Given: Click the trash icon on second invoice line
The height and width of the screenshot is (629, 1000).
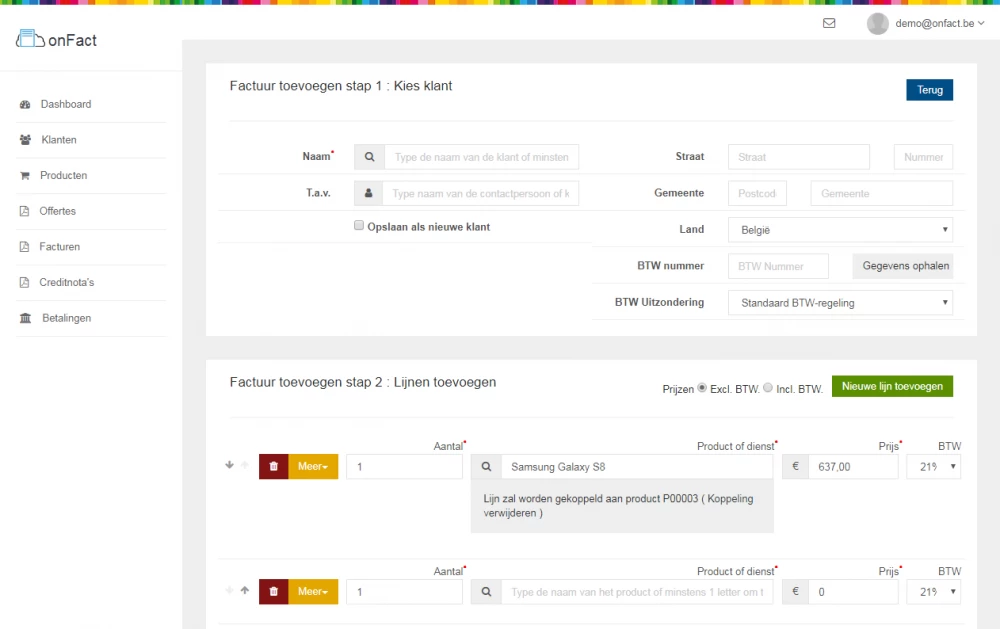Looking at the screenshot, I should click(x=274, y=592).
